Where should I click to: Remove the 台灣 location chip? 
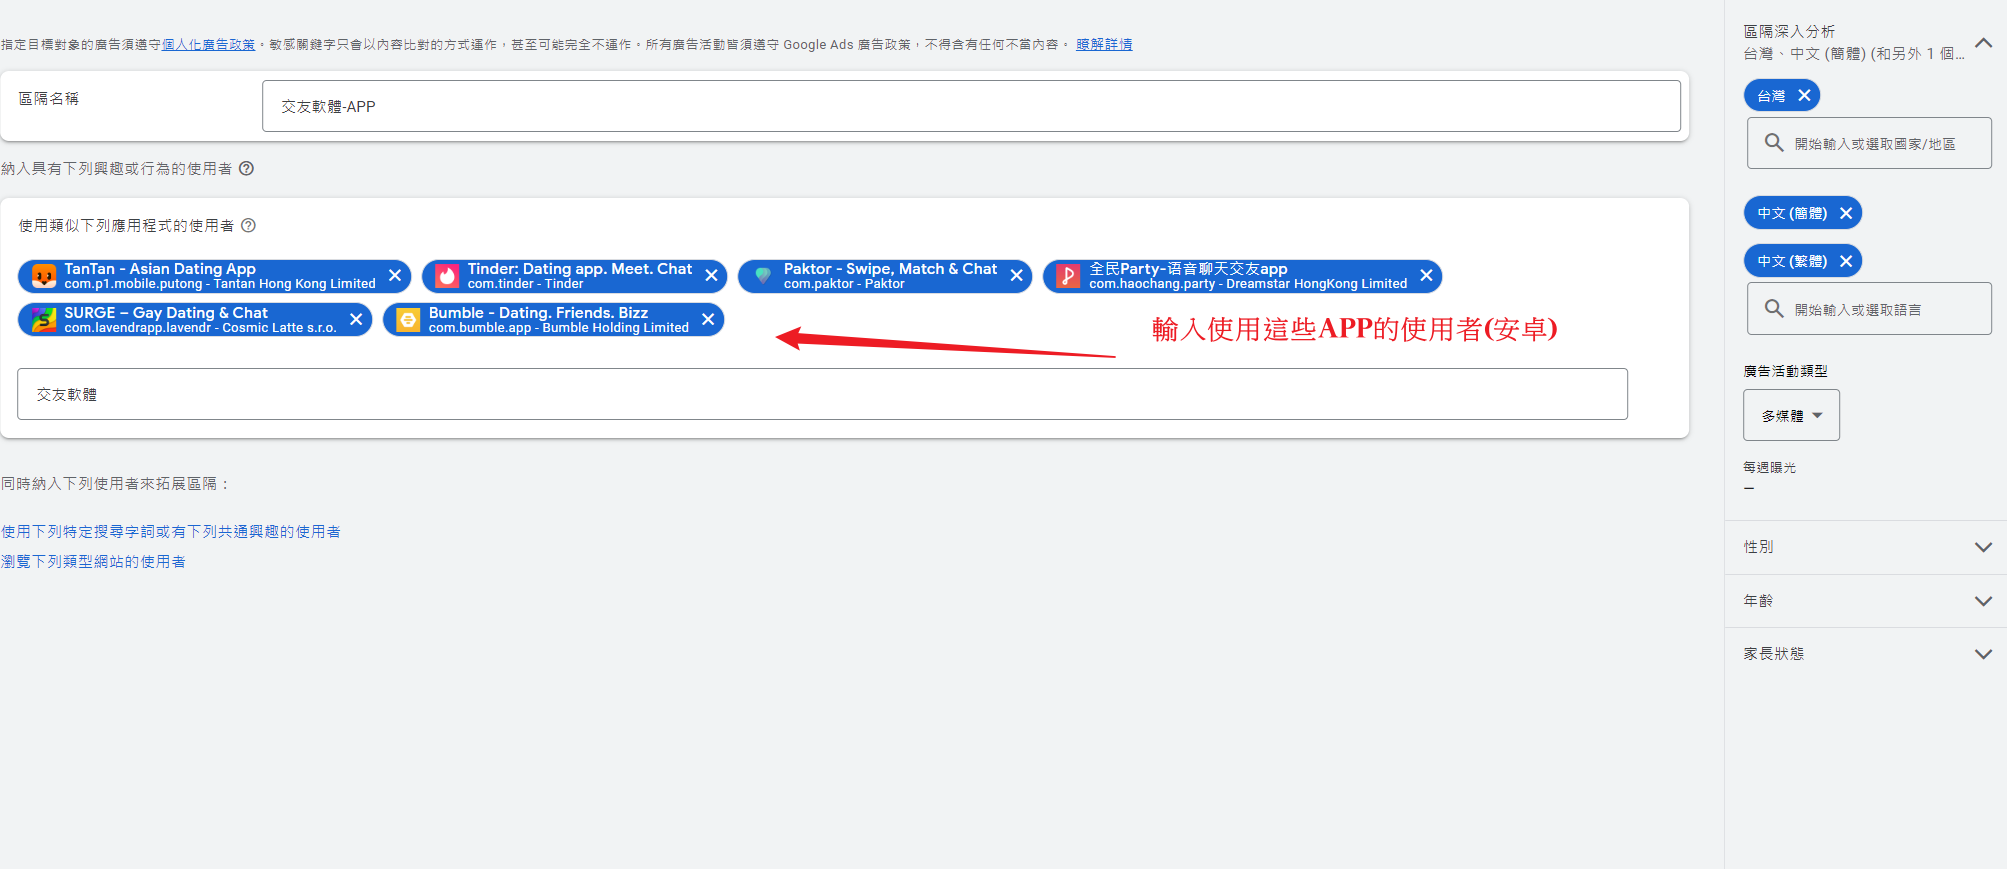[x=1804, y=96]
